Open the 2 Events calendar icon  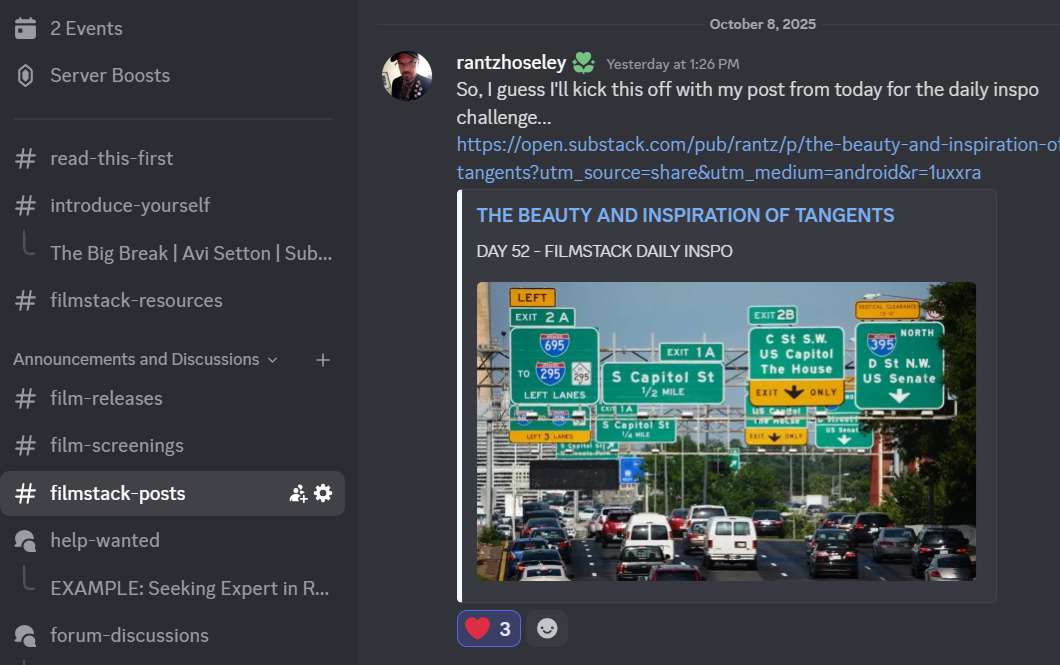pos(26,28)
